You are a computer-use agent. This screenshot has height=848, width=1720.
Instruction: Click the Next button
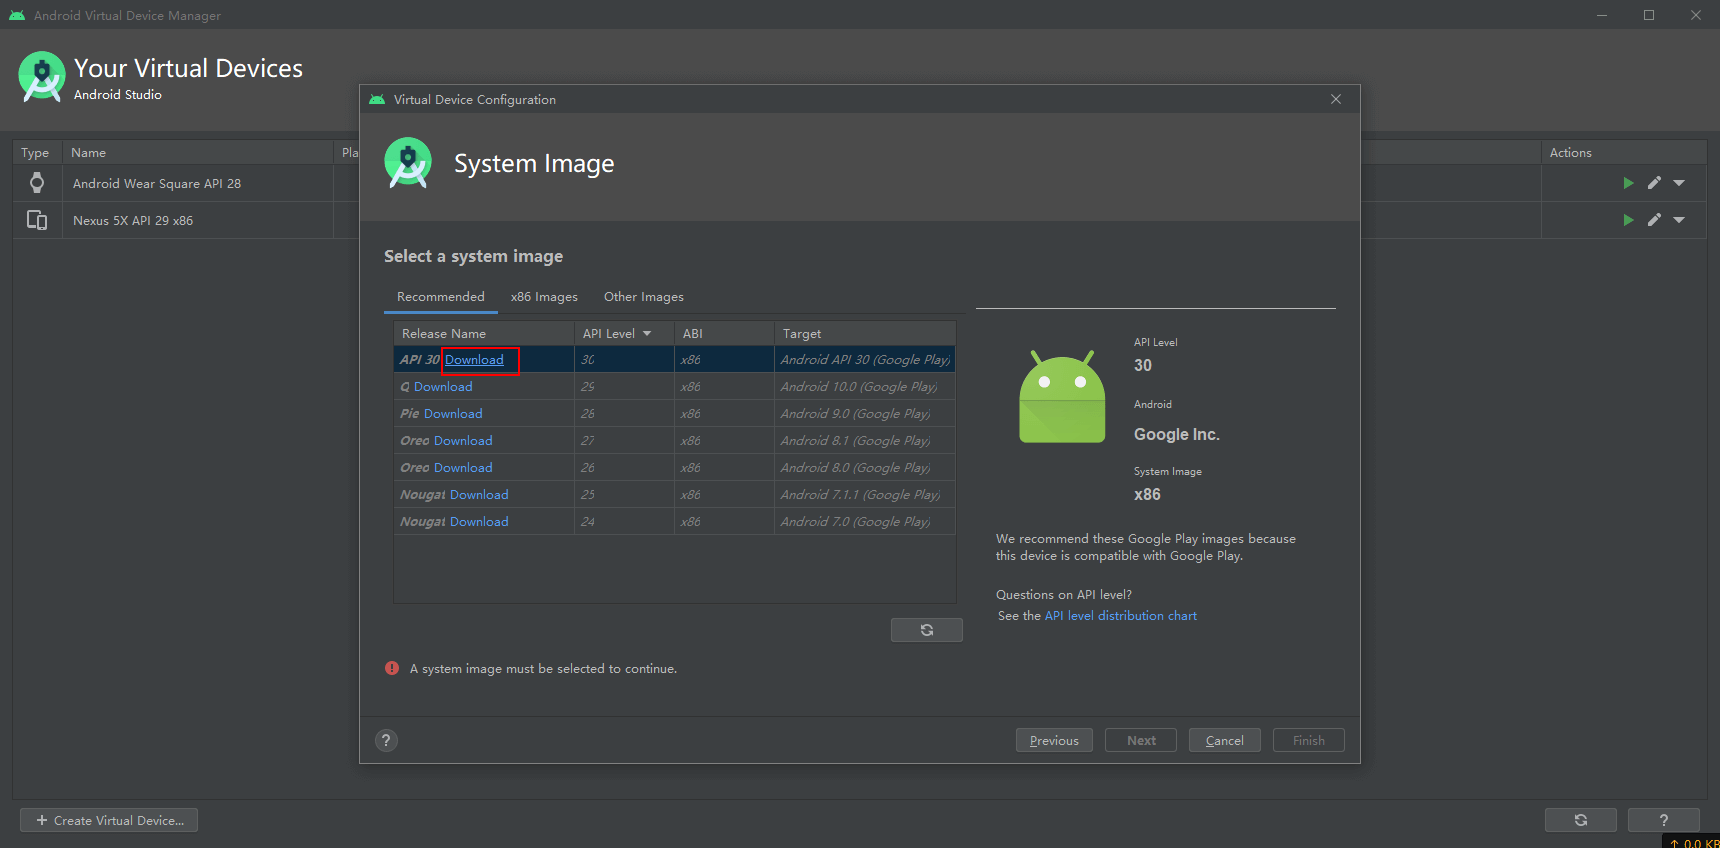click(x=1141, y=740)
